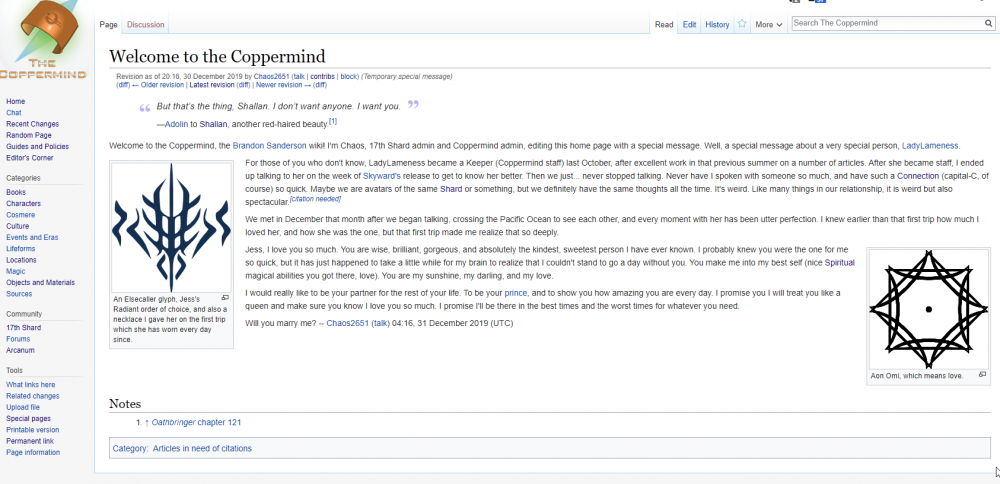
Task: Open Chaos2651 user link in revision line
Action: click(271, 77)
